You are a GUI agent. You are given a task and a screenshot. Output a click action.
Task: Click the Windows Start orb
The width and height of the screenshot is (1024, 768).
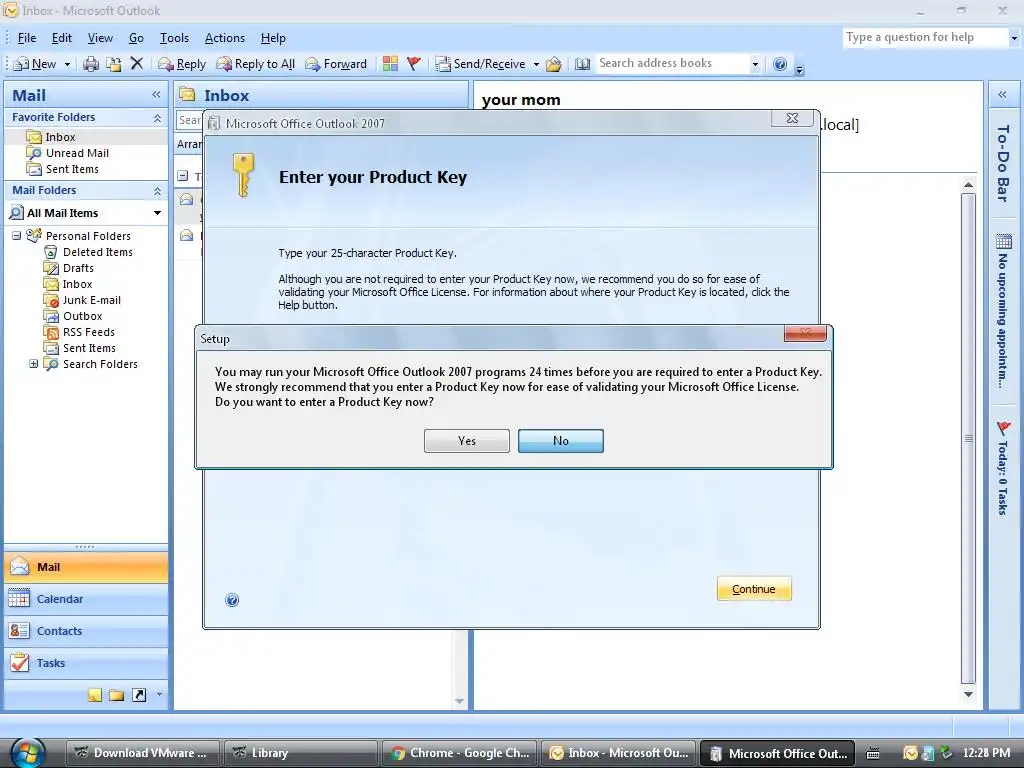(x=27, y=752)
